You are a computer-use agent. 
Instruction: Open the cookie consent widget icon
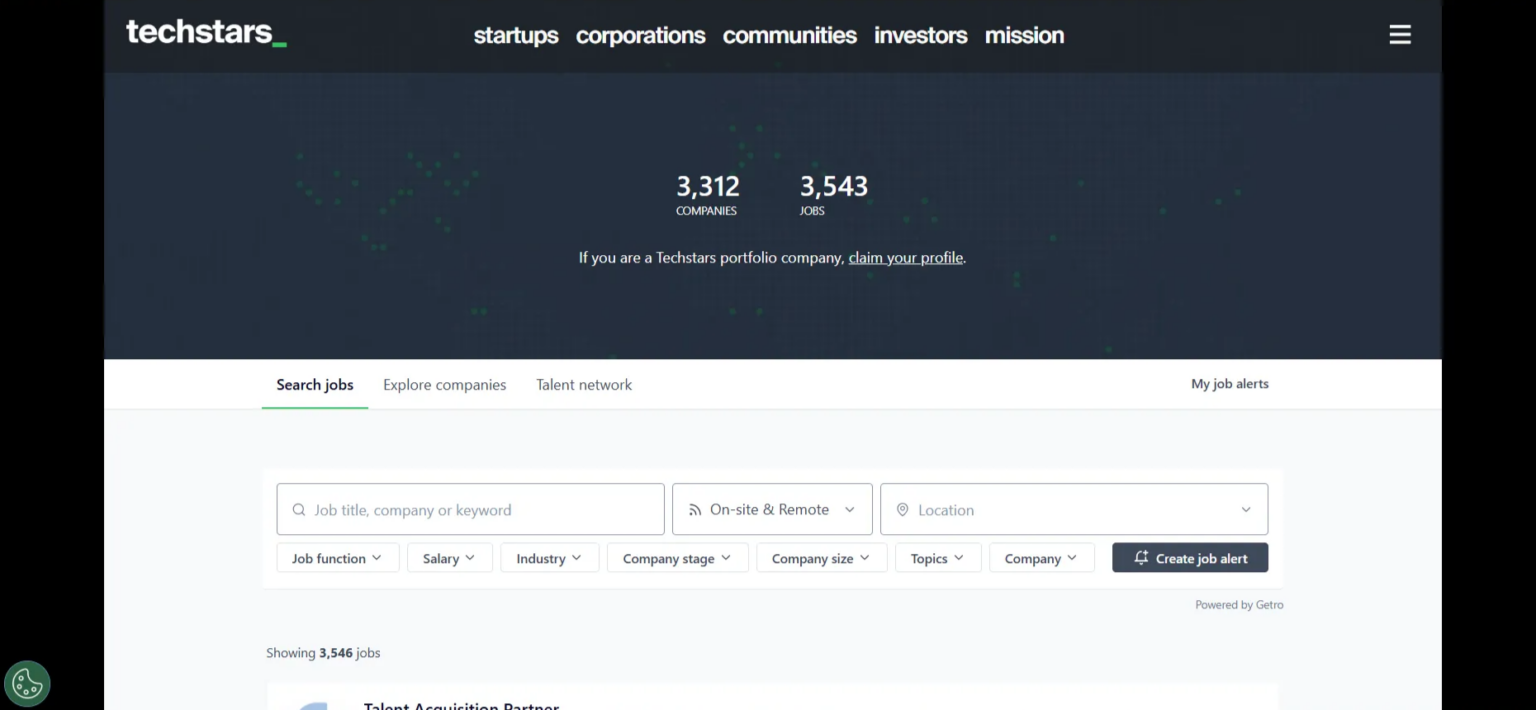(27, 683)
